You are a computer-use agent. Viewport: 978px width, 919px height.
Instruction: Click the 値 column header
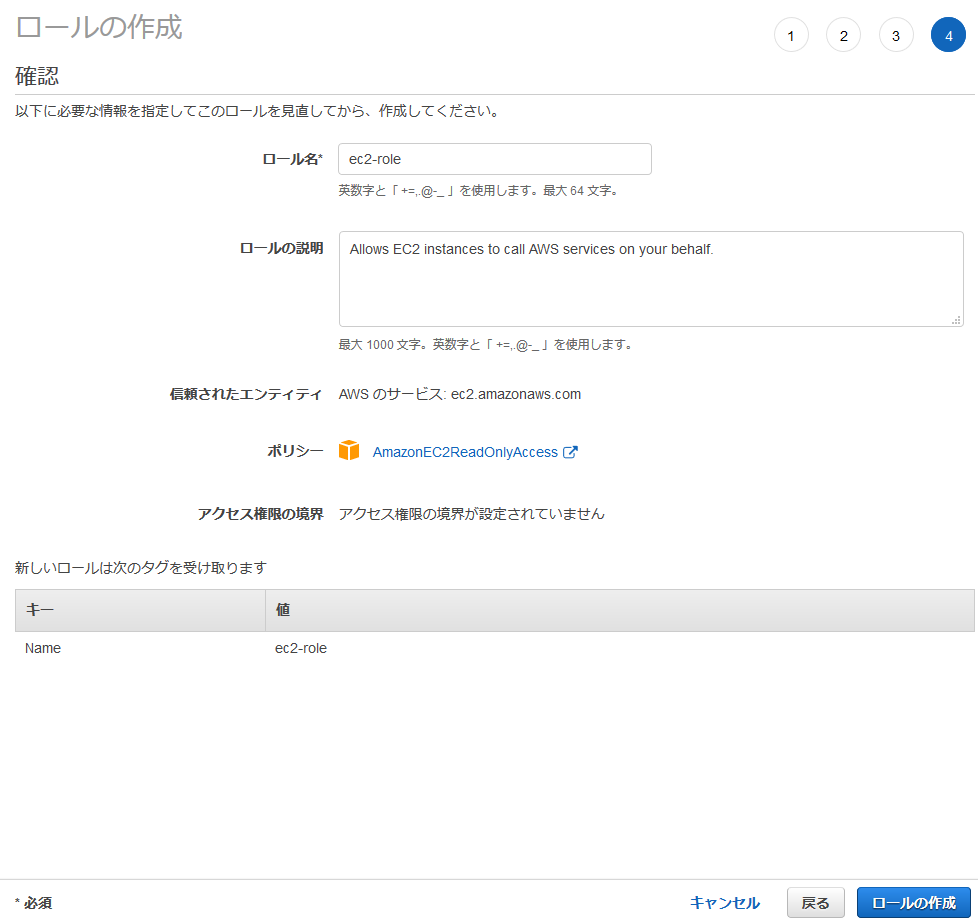(x=620, y=610)
